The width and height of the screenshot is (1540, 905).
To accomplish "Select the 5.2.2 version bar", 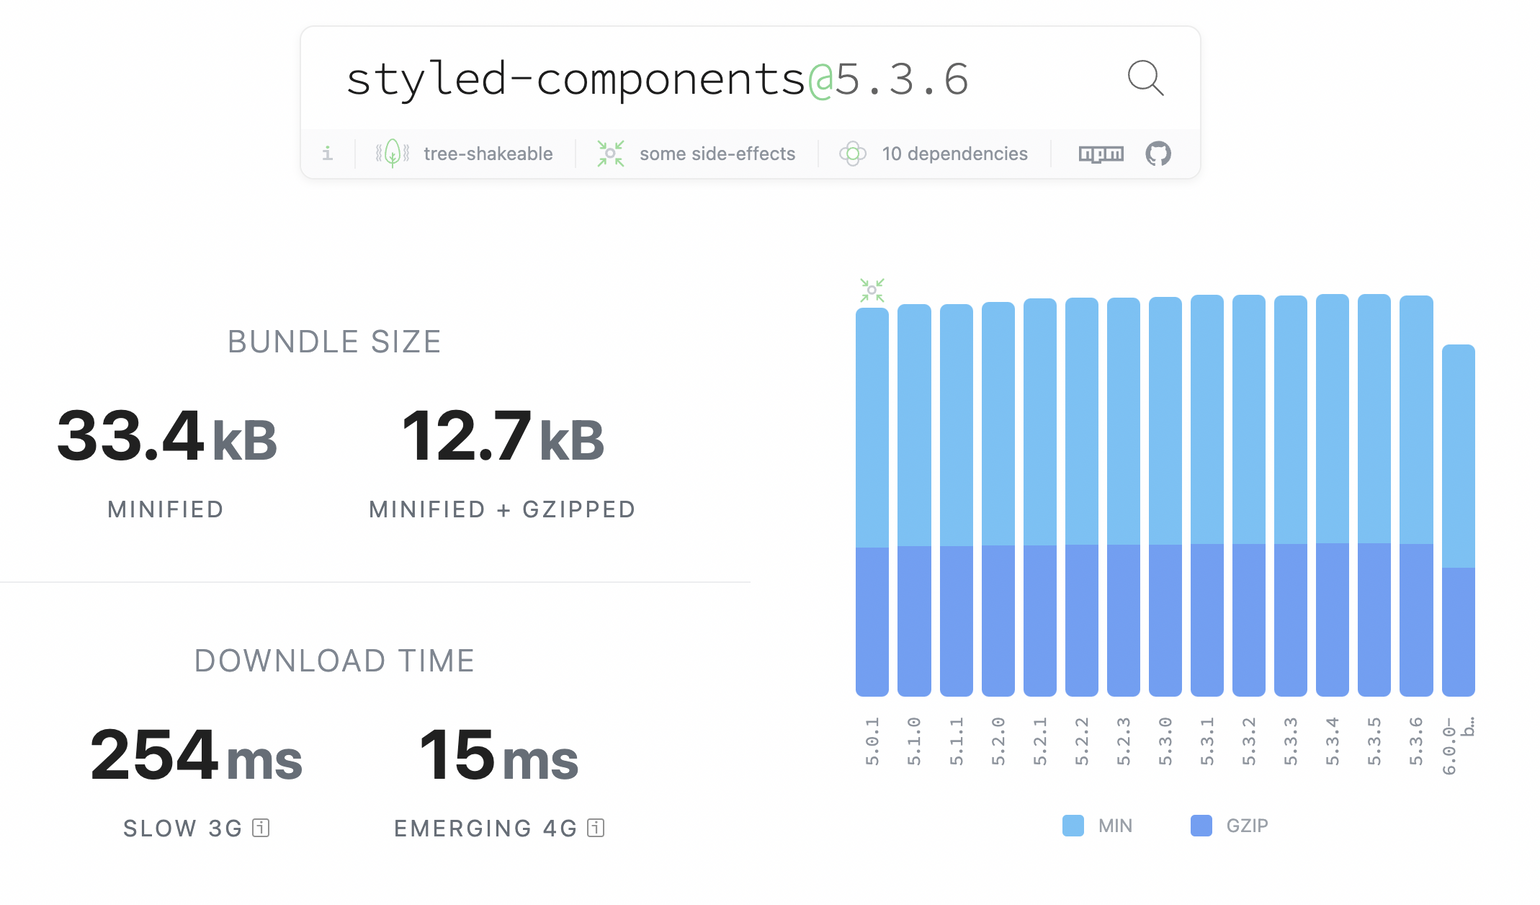I will point(1082,497).
